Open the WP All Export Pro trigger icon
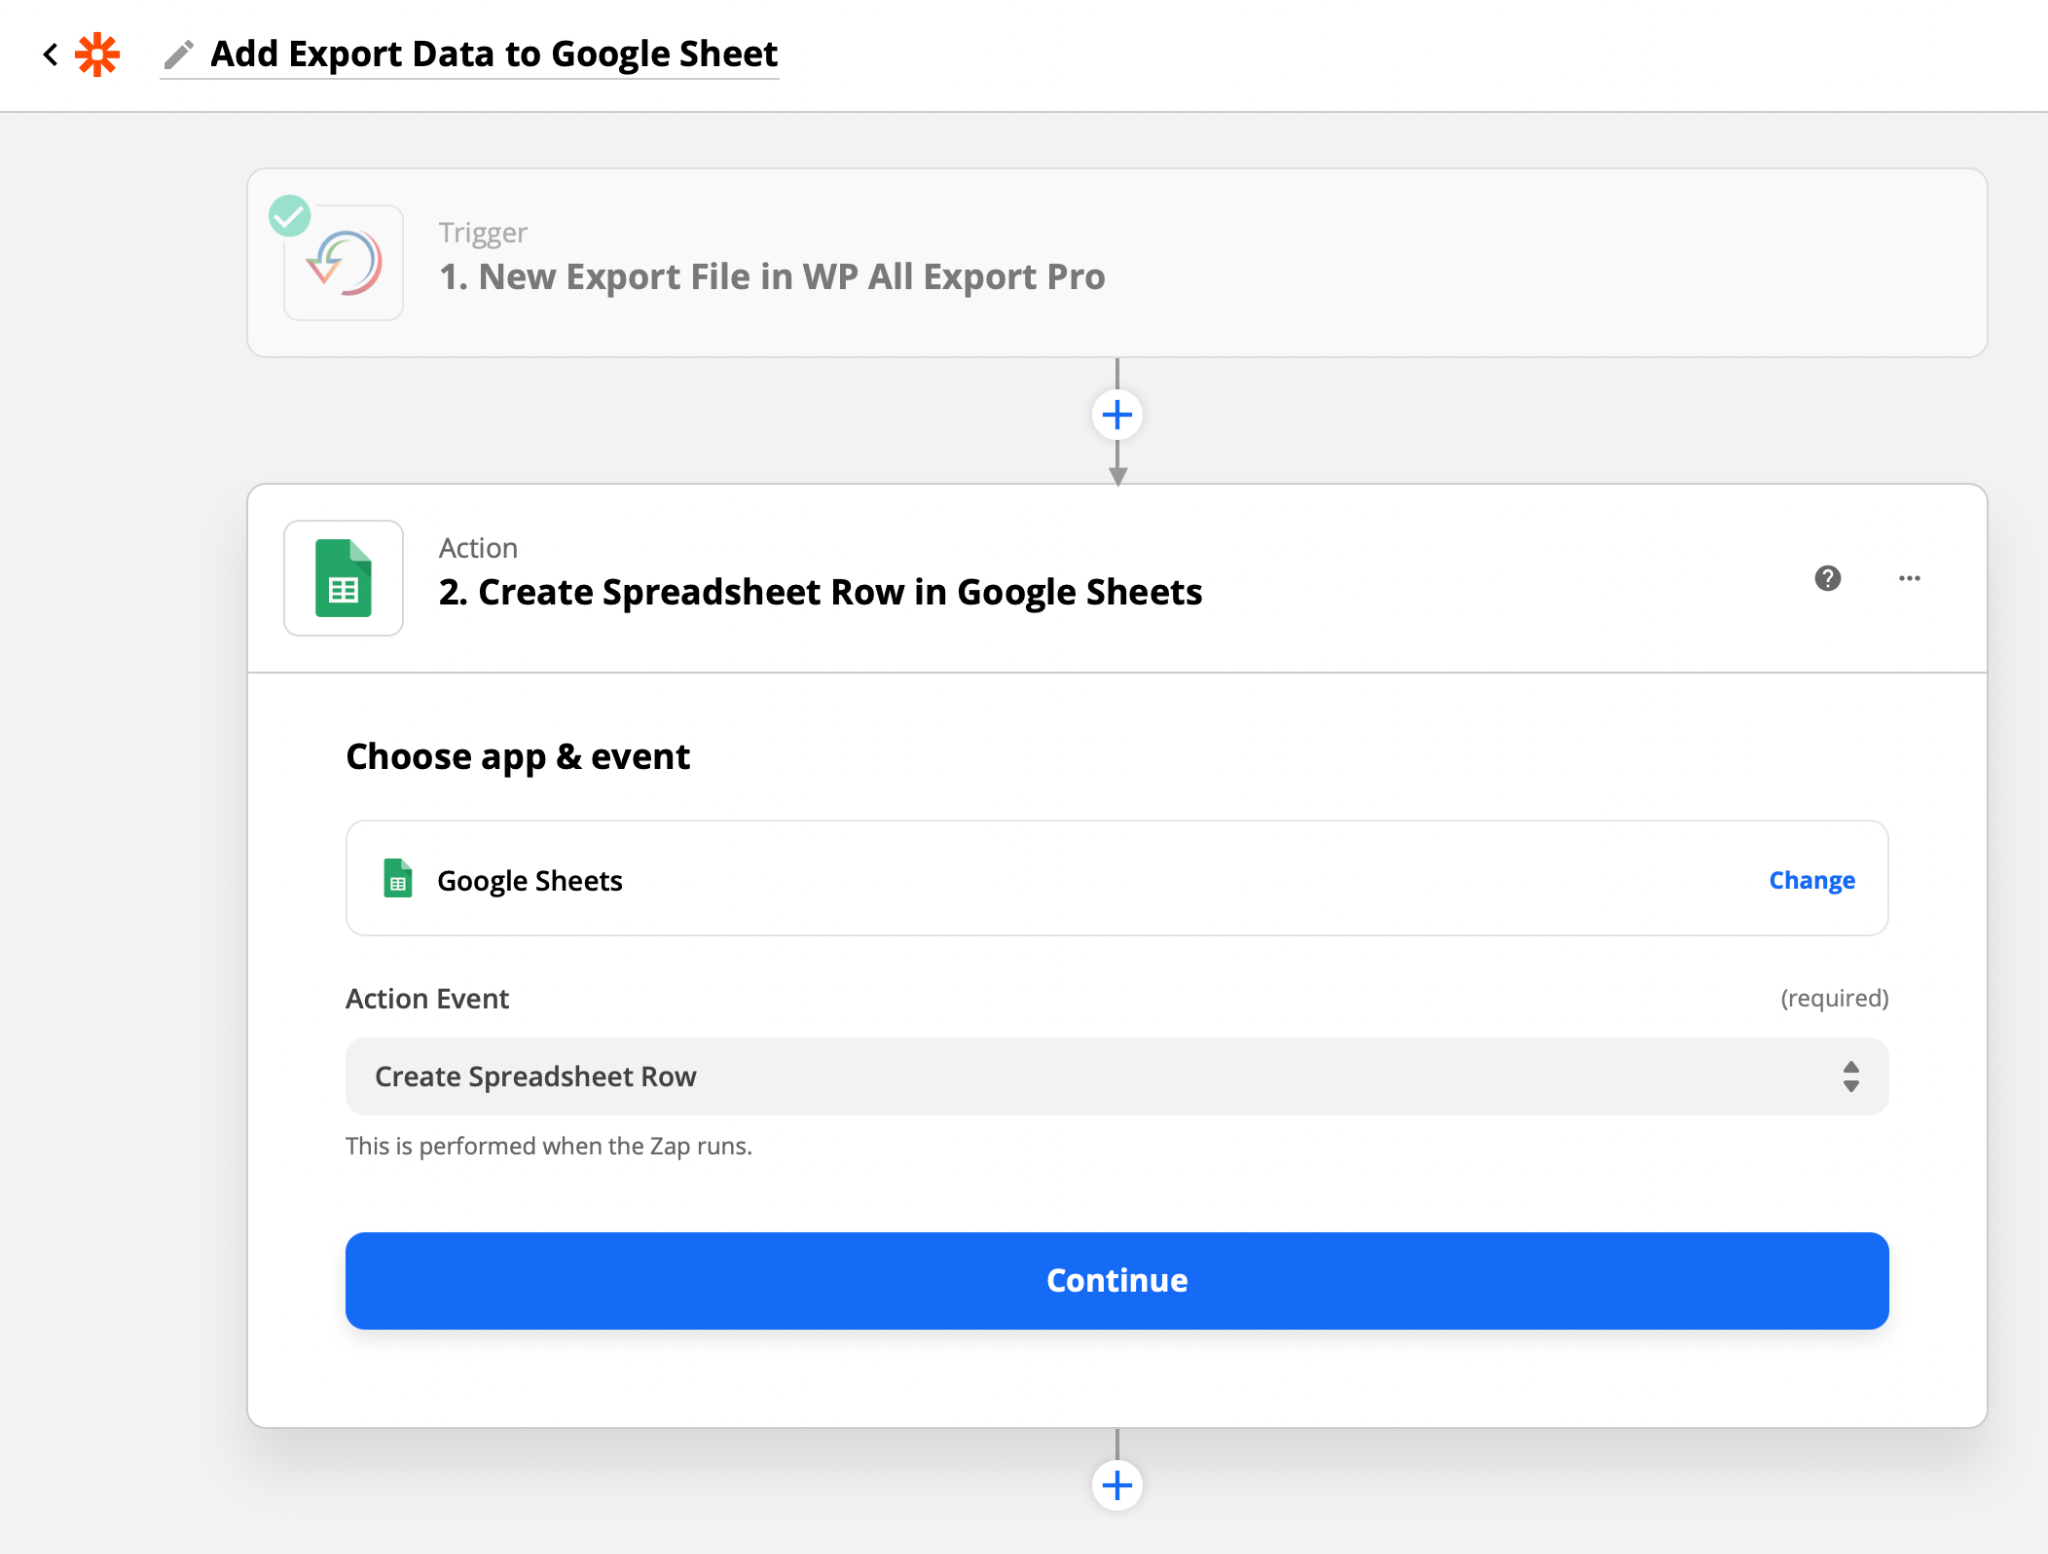 point(343,263)
